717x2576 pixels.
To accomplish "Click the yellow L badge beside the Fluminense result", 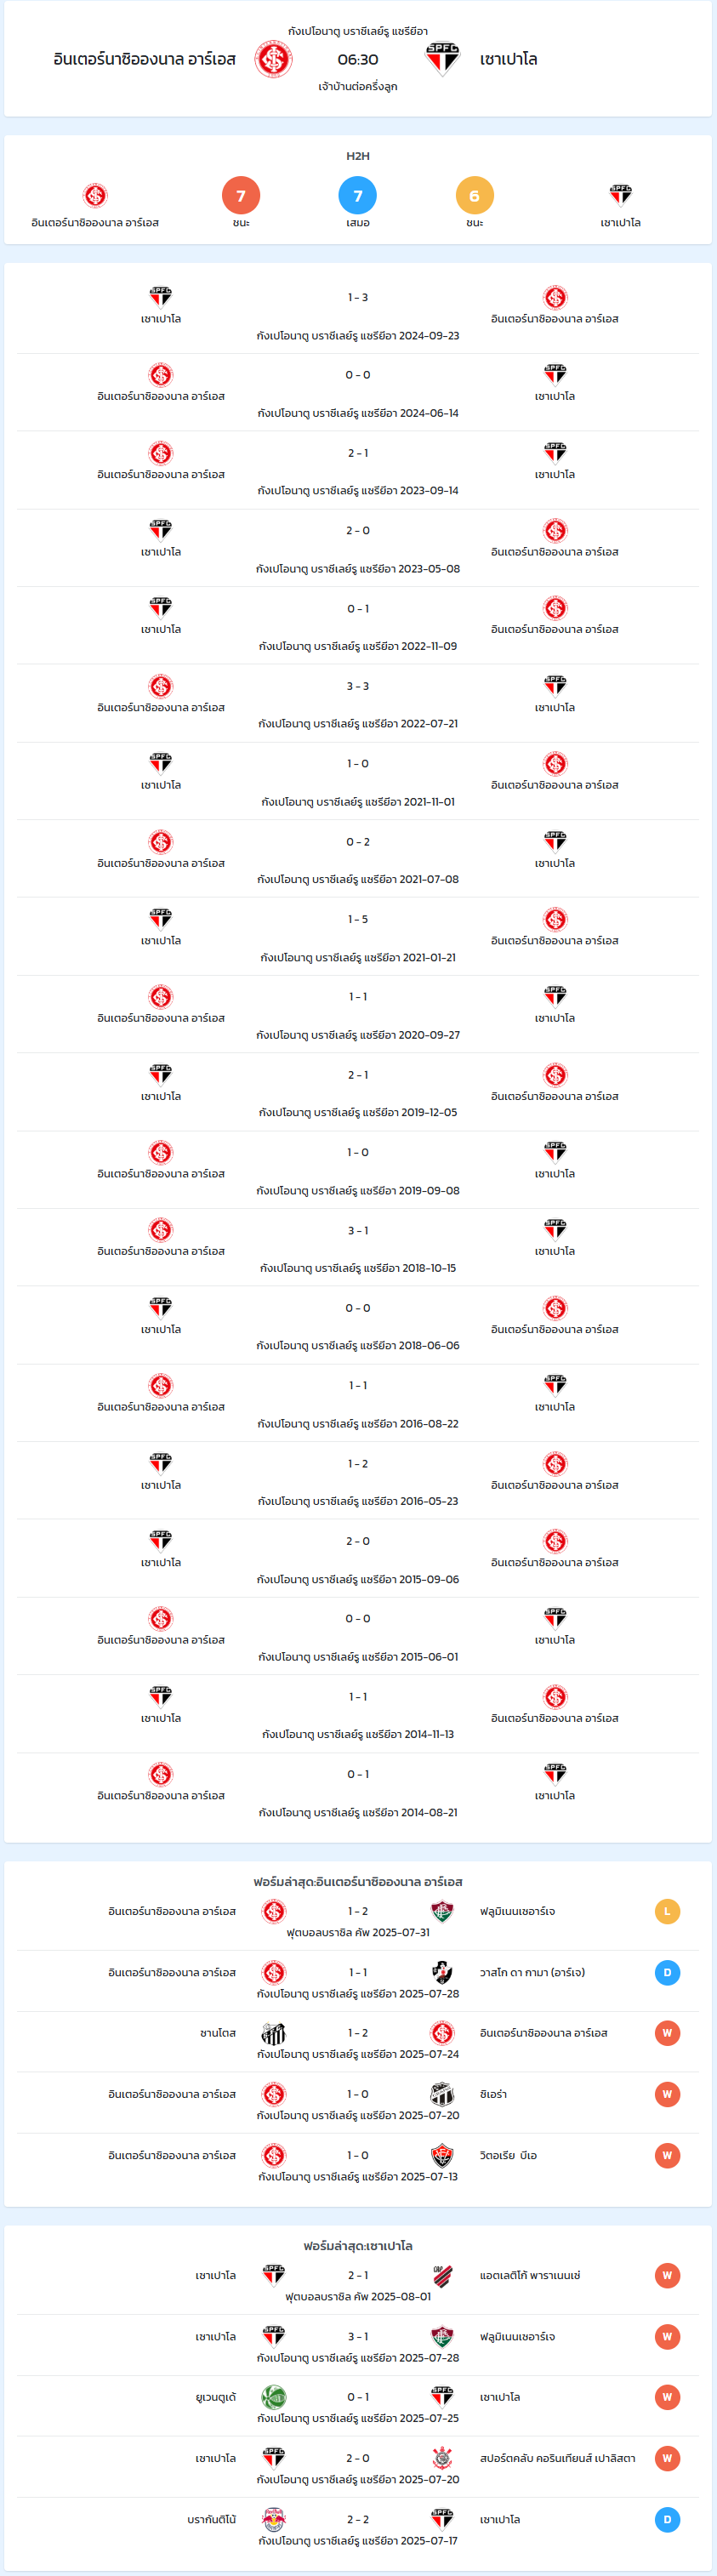I will (x=667, y=1911).
